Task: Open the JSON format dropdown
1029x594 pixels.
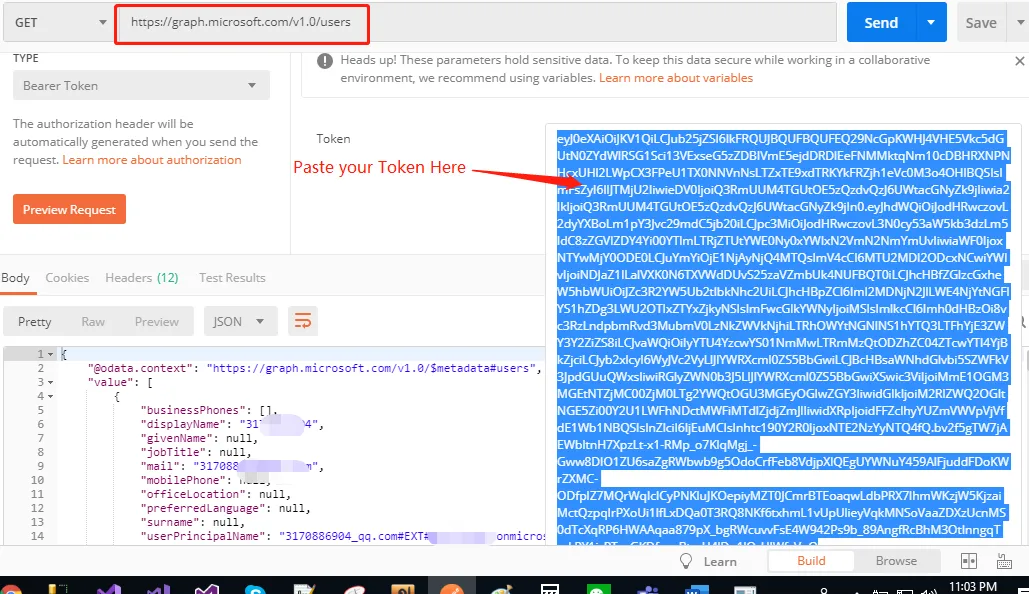Action: 240,322
